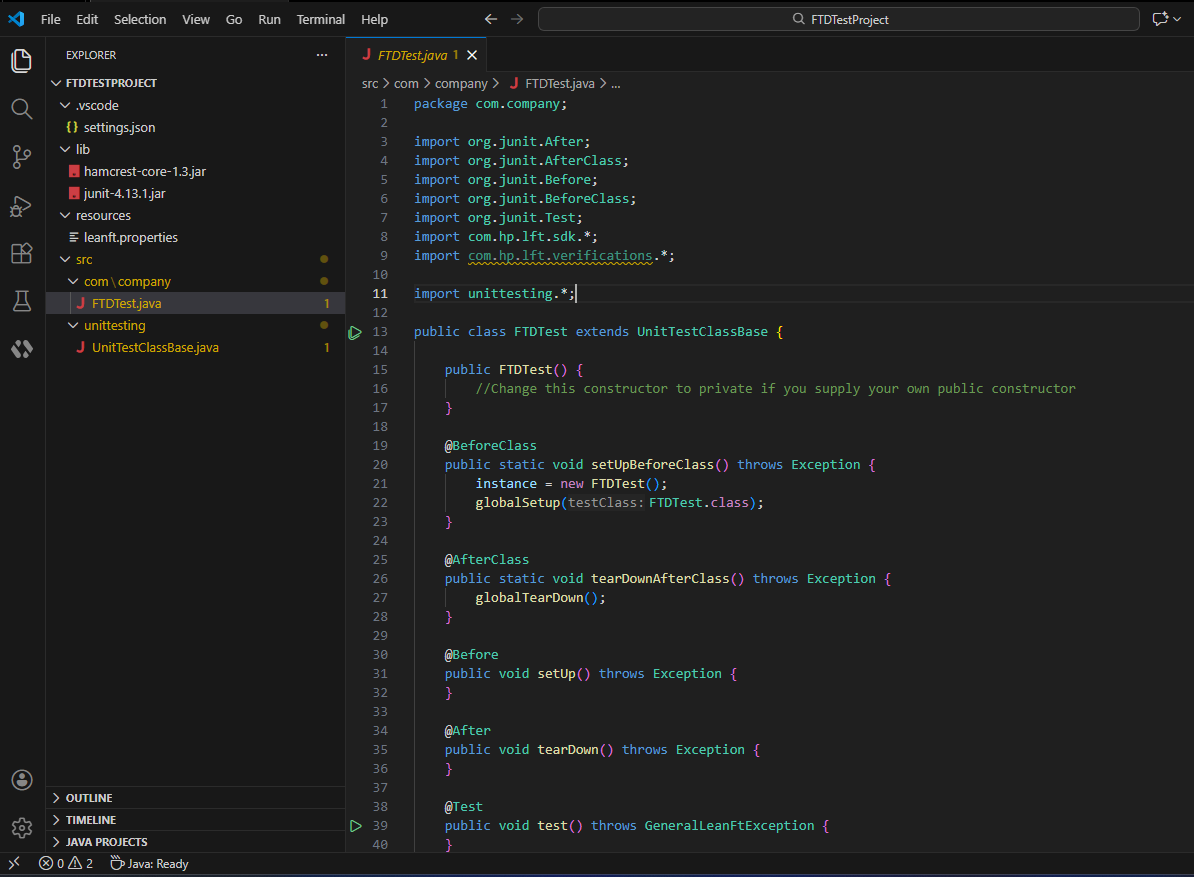Open the Manage gear settings icon
This screenshot has height=877, width=1194.
22,827
